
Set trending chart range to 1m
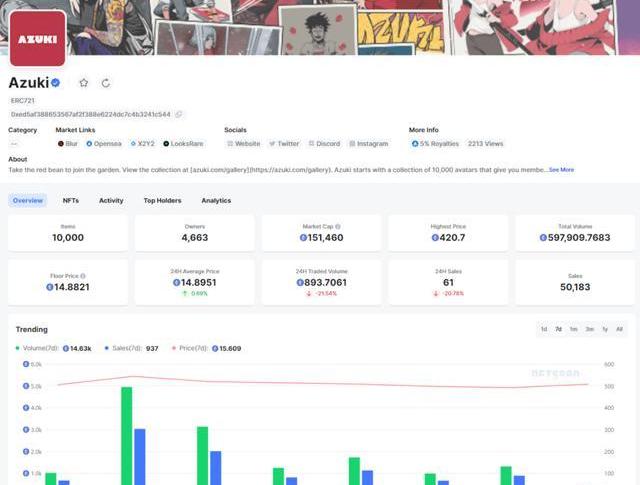coord(573,329)
